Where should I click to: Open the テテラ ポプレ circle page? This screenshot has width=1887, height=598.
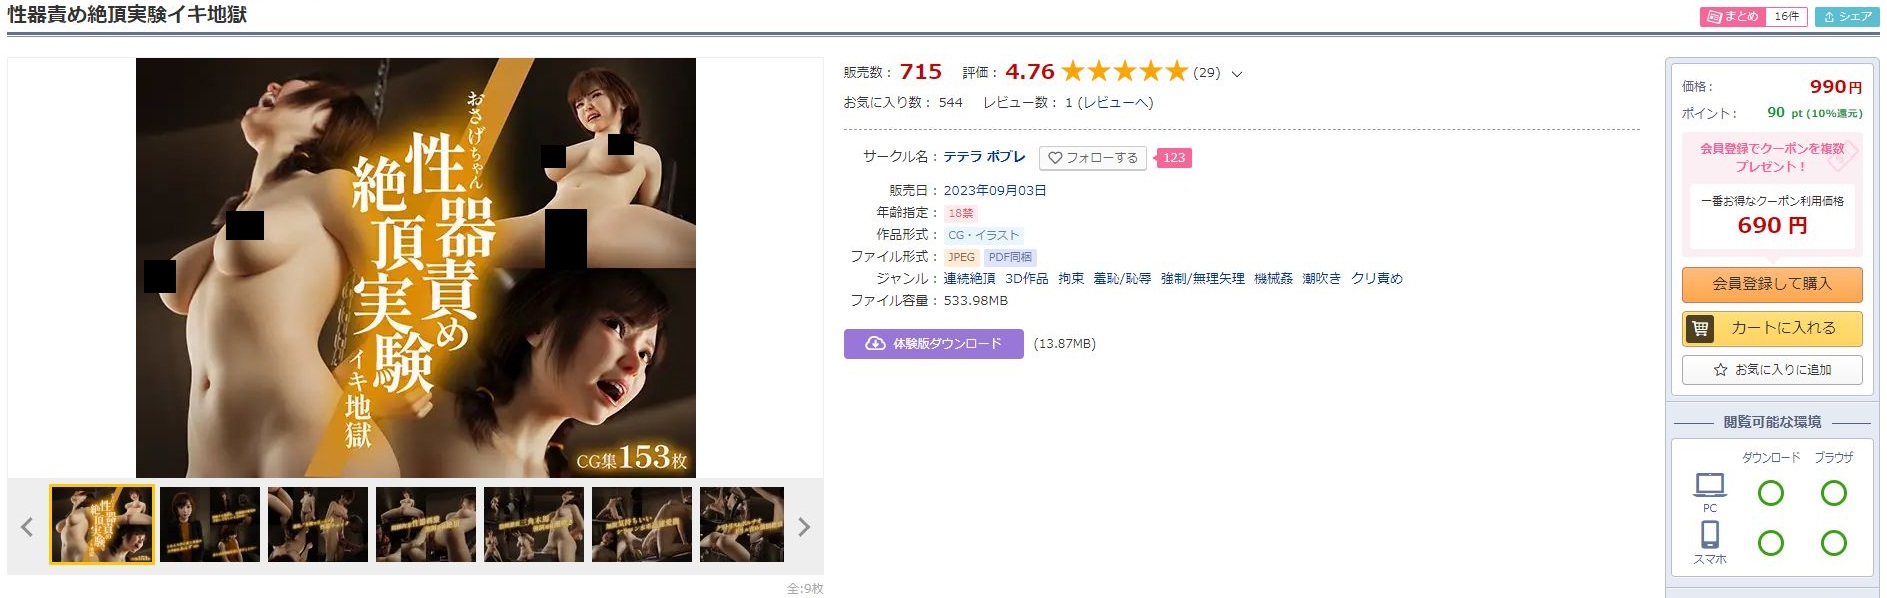click(984, 157)
